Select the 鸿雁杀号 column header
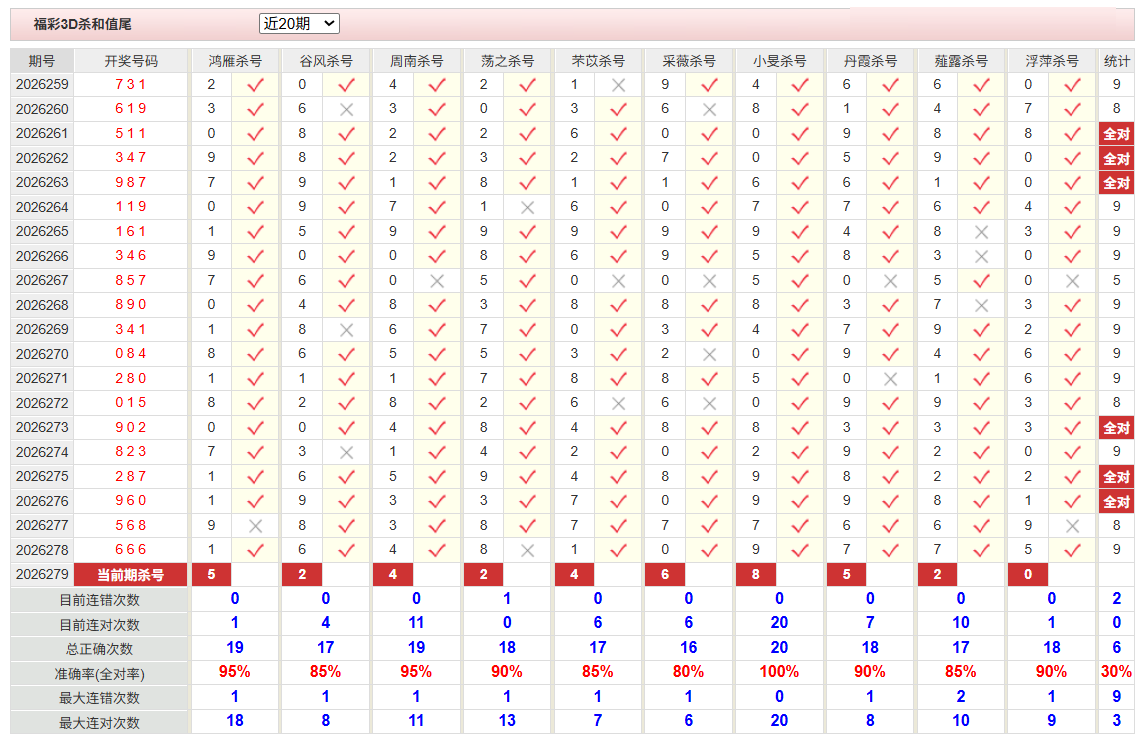Viewport: 1140px width, 743px height. 235,61
